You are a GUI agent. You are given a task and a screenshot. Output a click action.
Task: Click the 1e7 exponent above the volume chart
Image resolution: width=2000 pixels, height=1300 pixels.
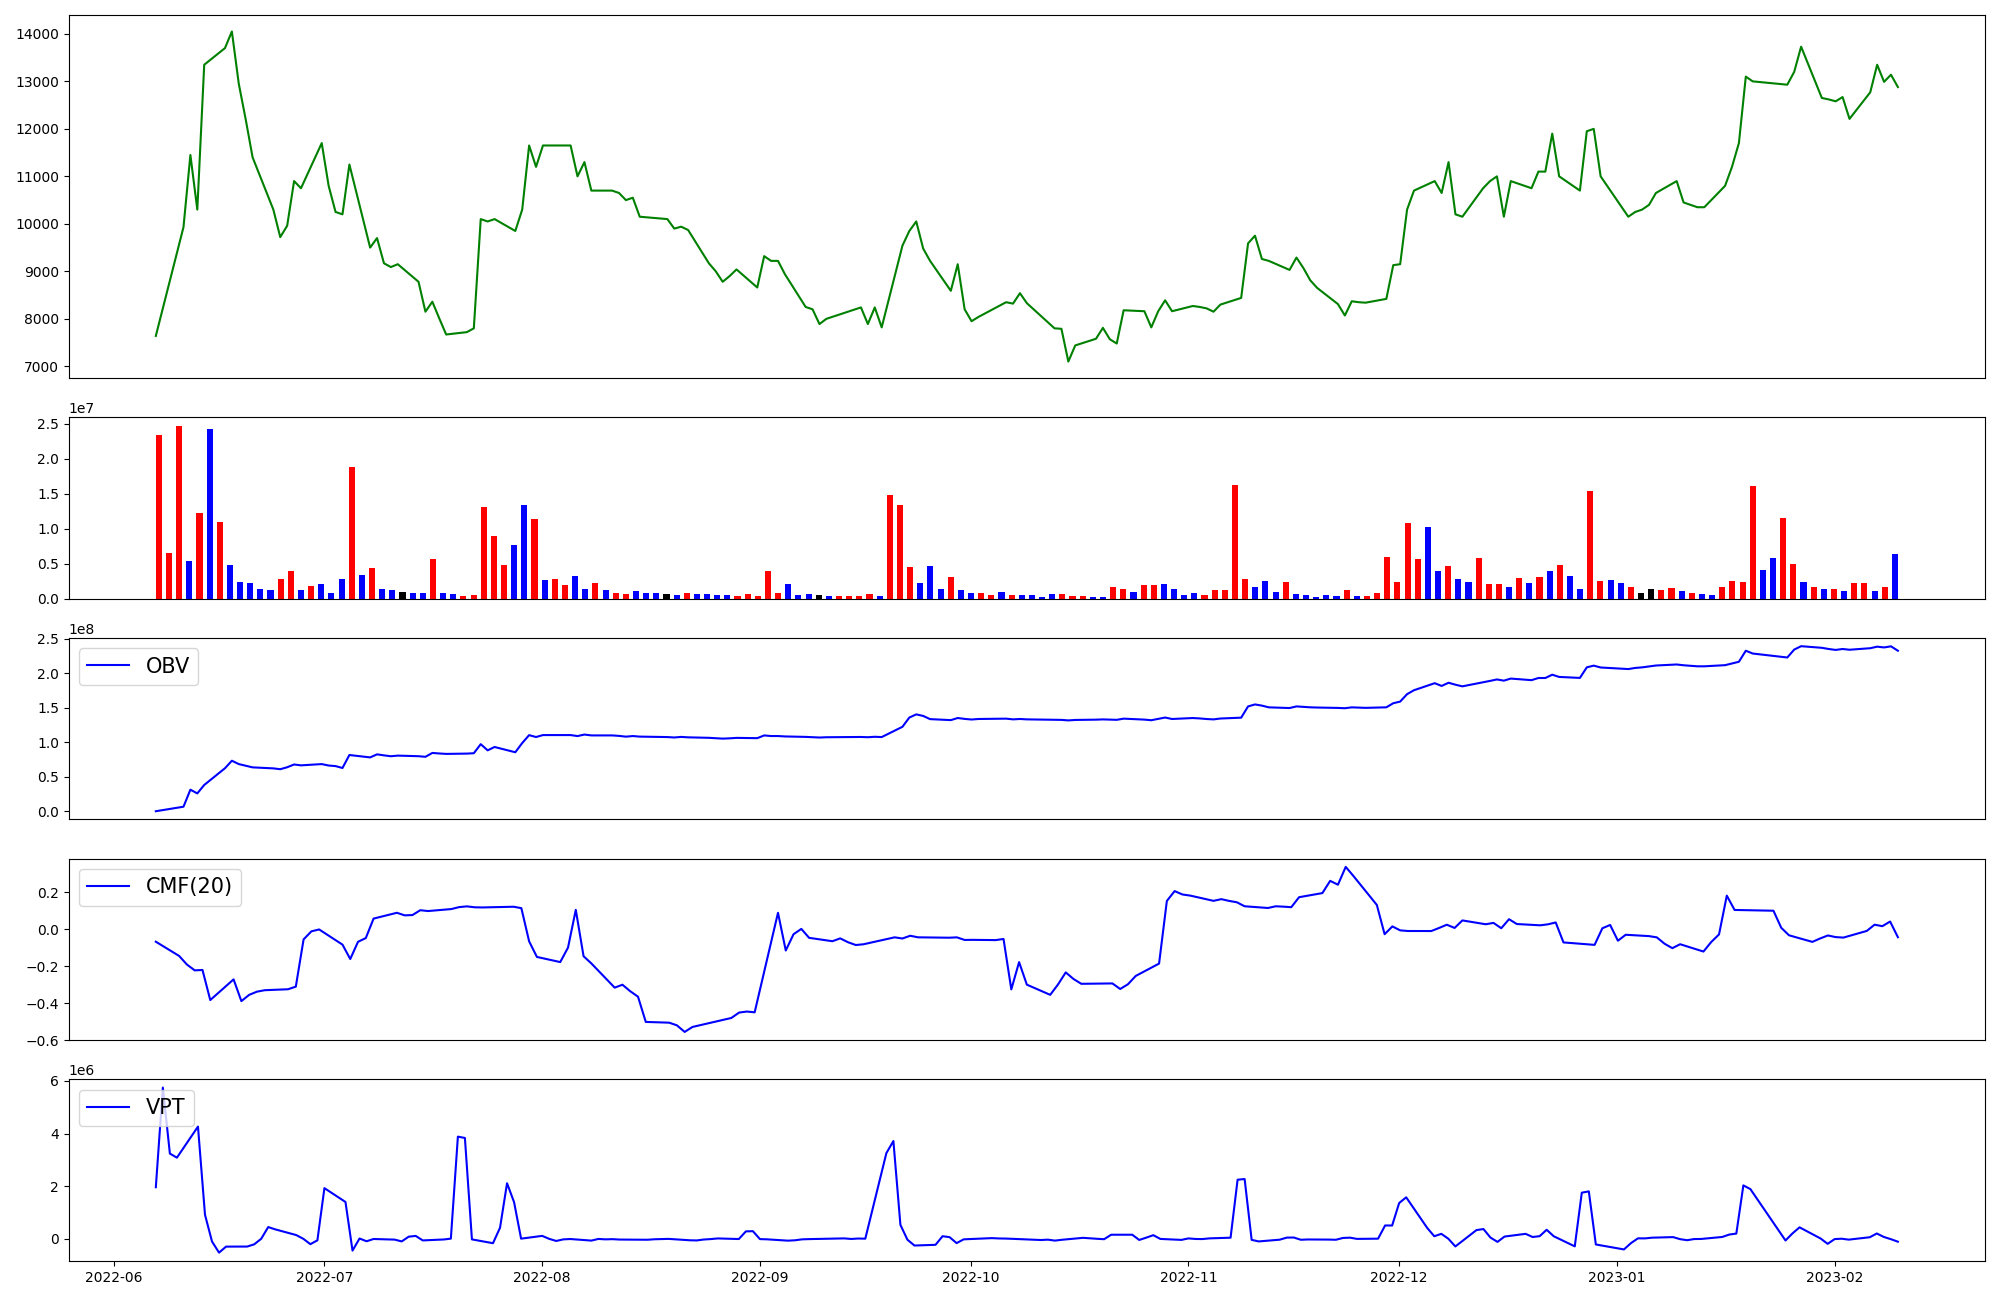[81, 409]
